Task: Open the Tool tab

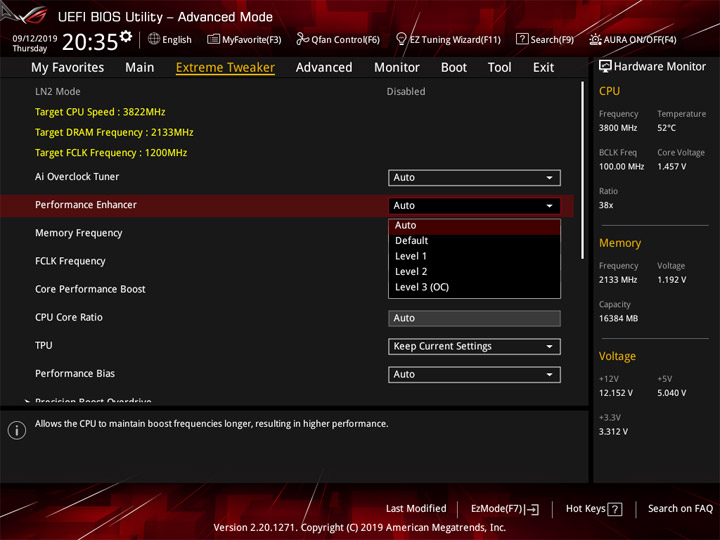Action: pos(499,68)
